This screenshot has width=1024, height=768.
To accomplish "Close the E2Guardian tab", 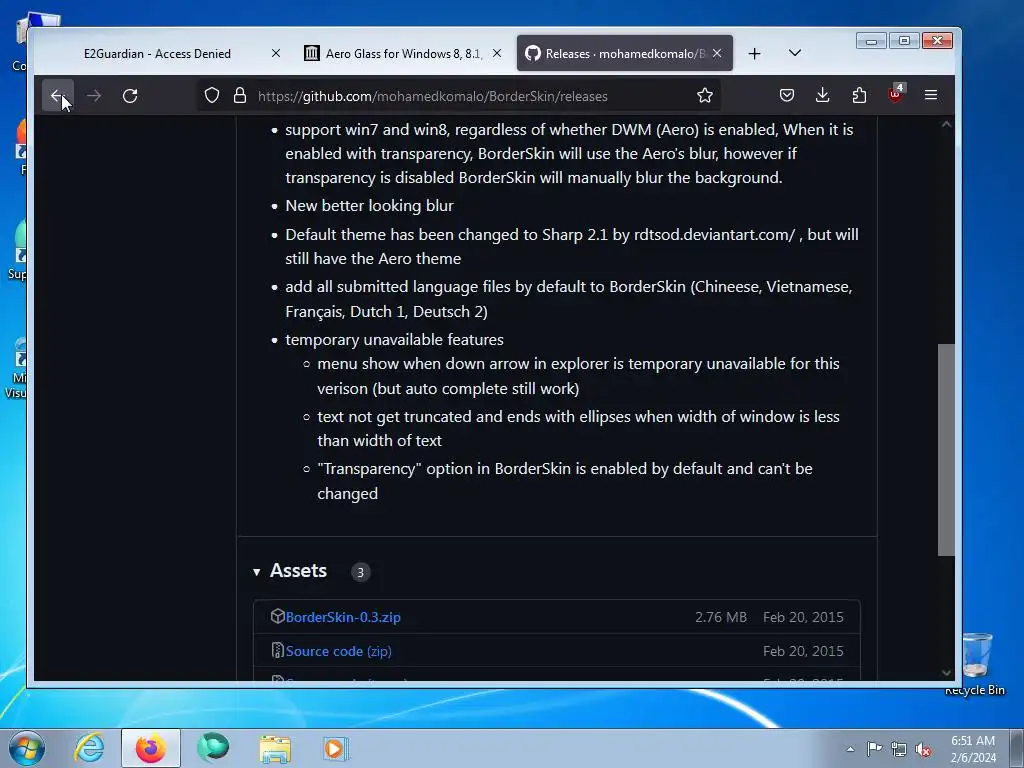I will 276,54.
